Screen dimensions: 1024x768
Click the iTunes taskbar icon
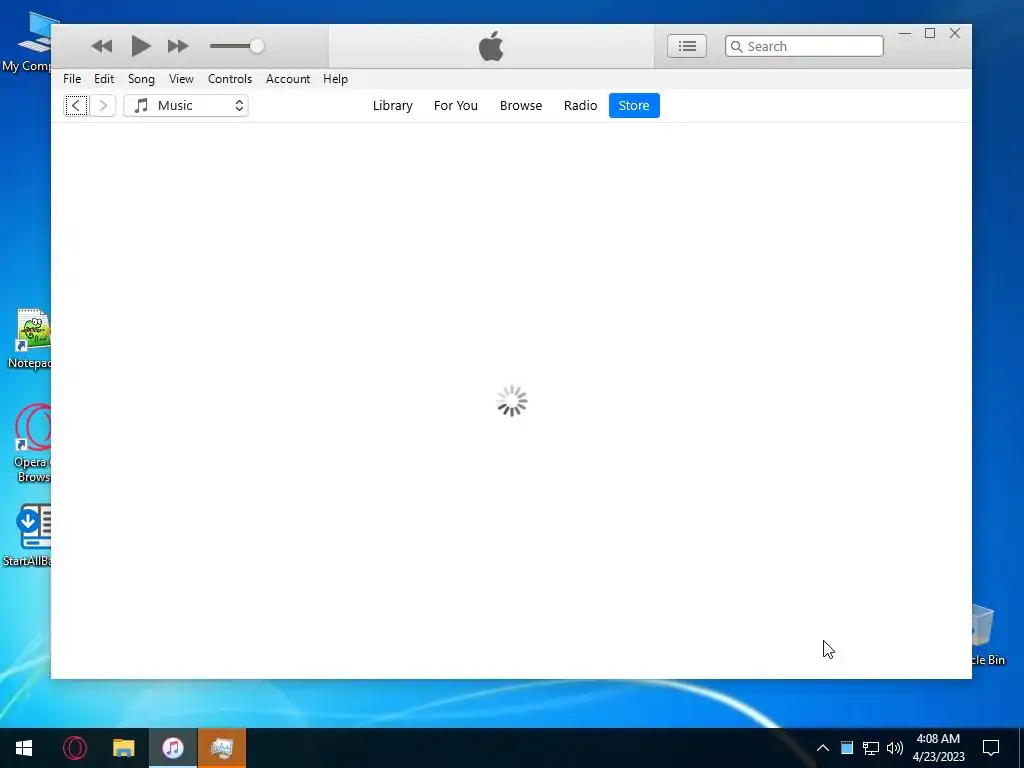(x=173, y=748)
